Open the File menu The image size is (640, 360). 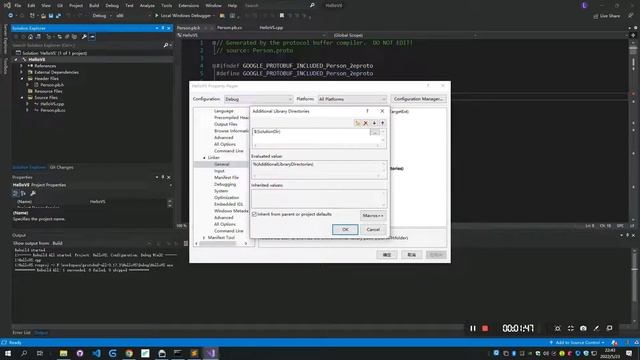click(18, 6)
